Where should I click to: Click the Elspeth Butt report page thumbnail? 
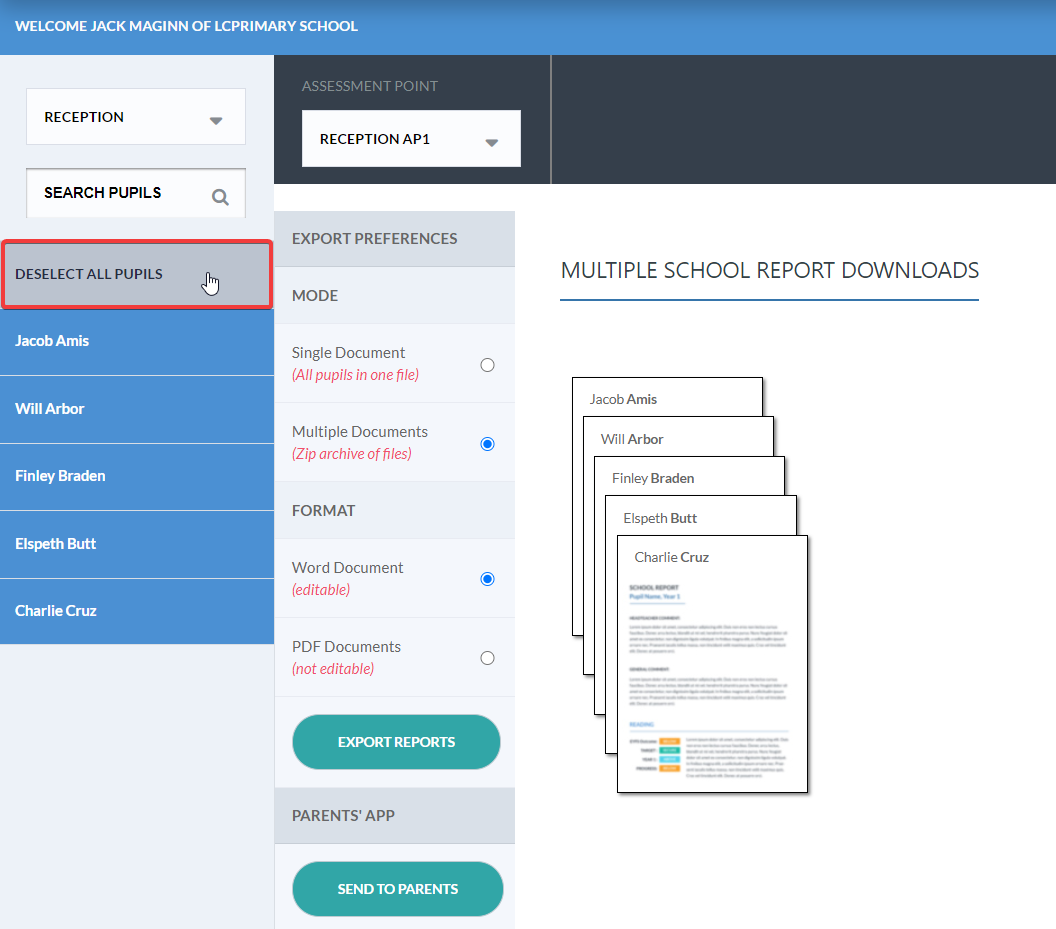(701, 517)
